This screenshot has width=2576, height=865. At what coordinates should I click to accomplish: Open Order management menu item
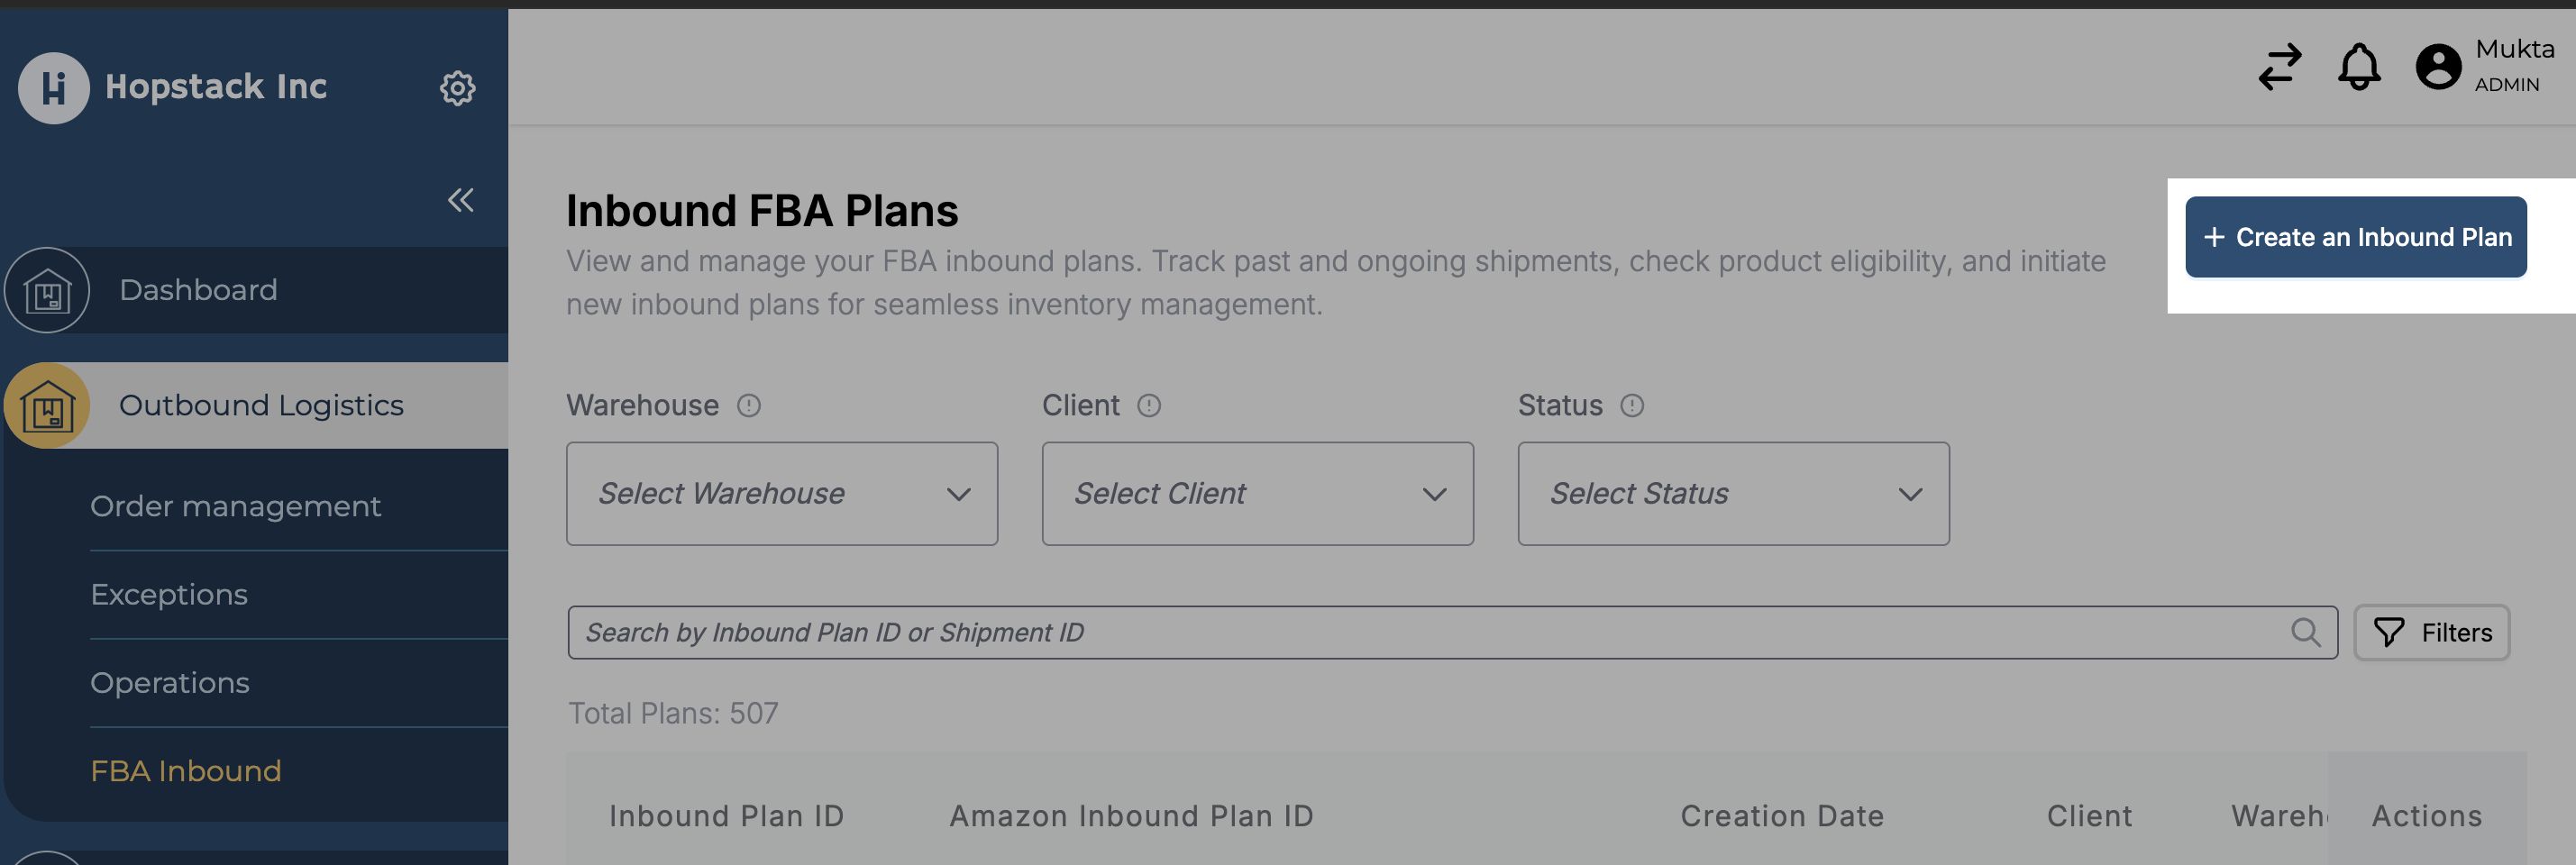tap(235, 506)
